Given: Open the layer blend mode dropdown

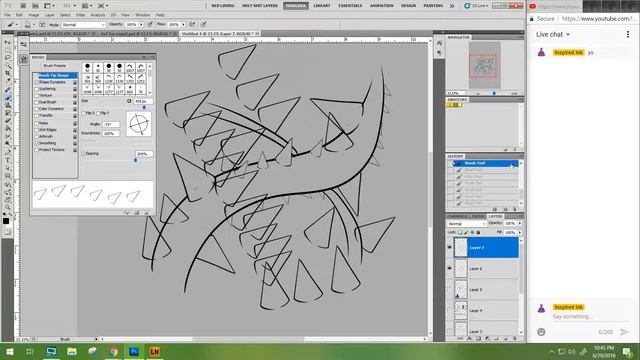Looking at the screenshot, I should click(467, 224).
